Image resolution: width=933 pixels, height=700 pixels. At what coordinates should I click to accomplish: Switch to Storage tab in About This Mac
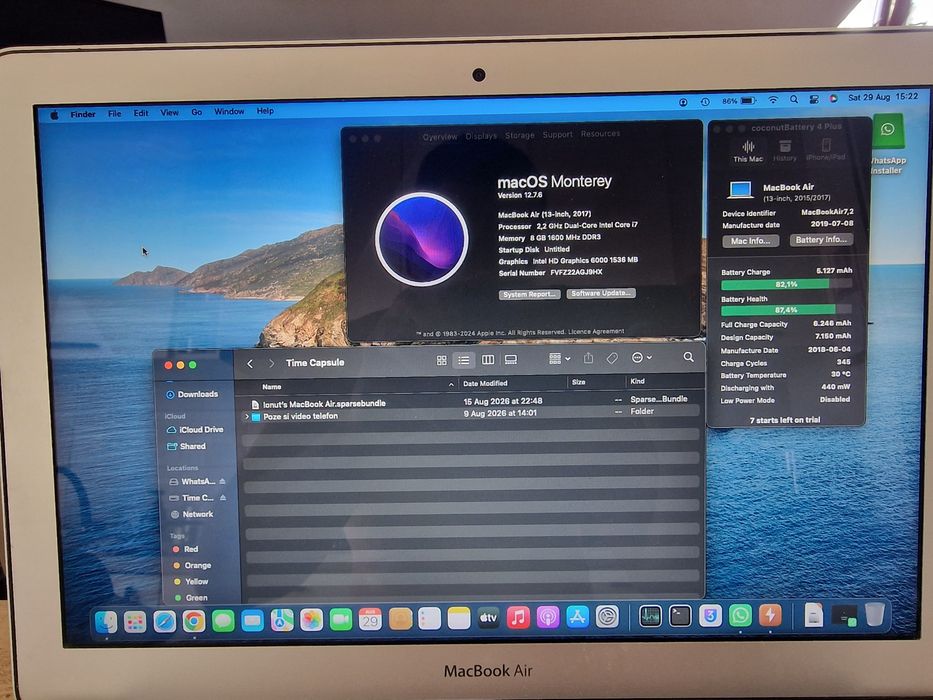point(519,135)
